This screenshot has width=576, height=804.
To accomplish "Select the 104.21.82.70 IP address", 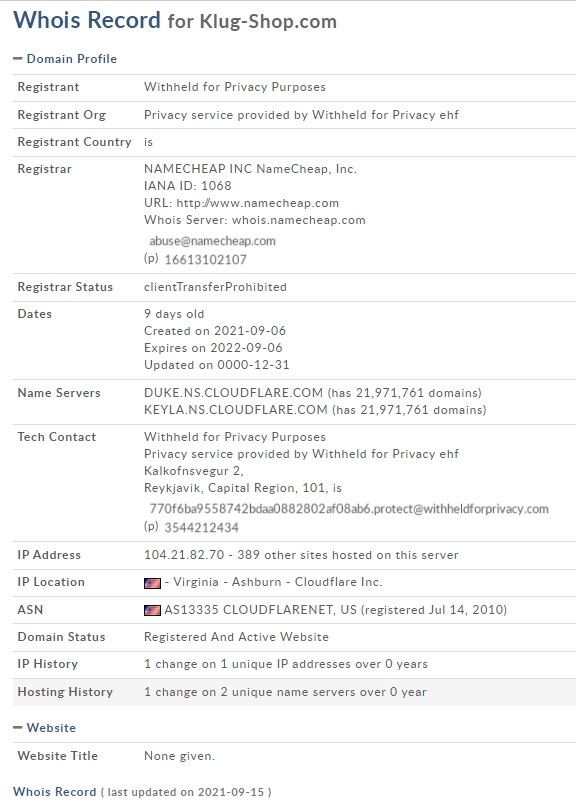I will (184, 555).
